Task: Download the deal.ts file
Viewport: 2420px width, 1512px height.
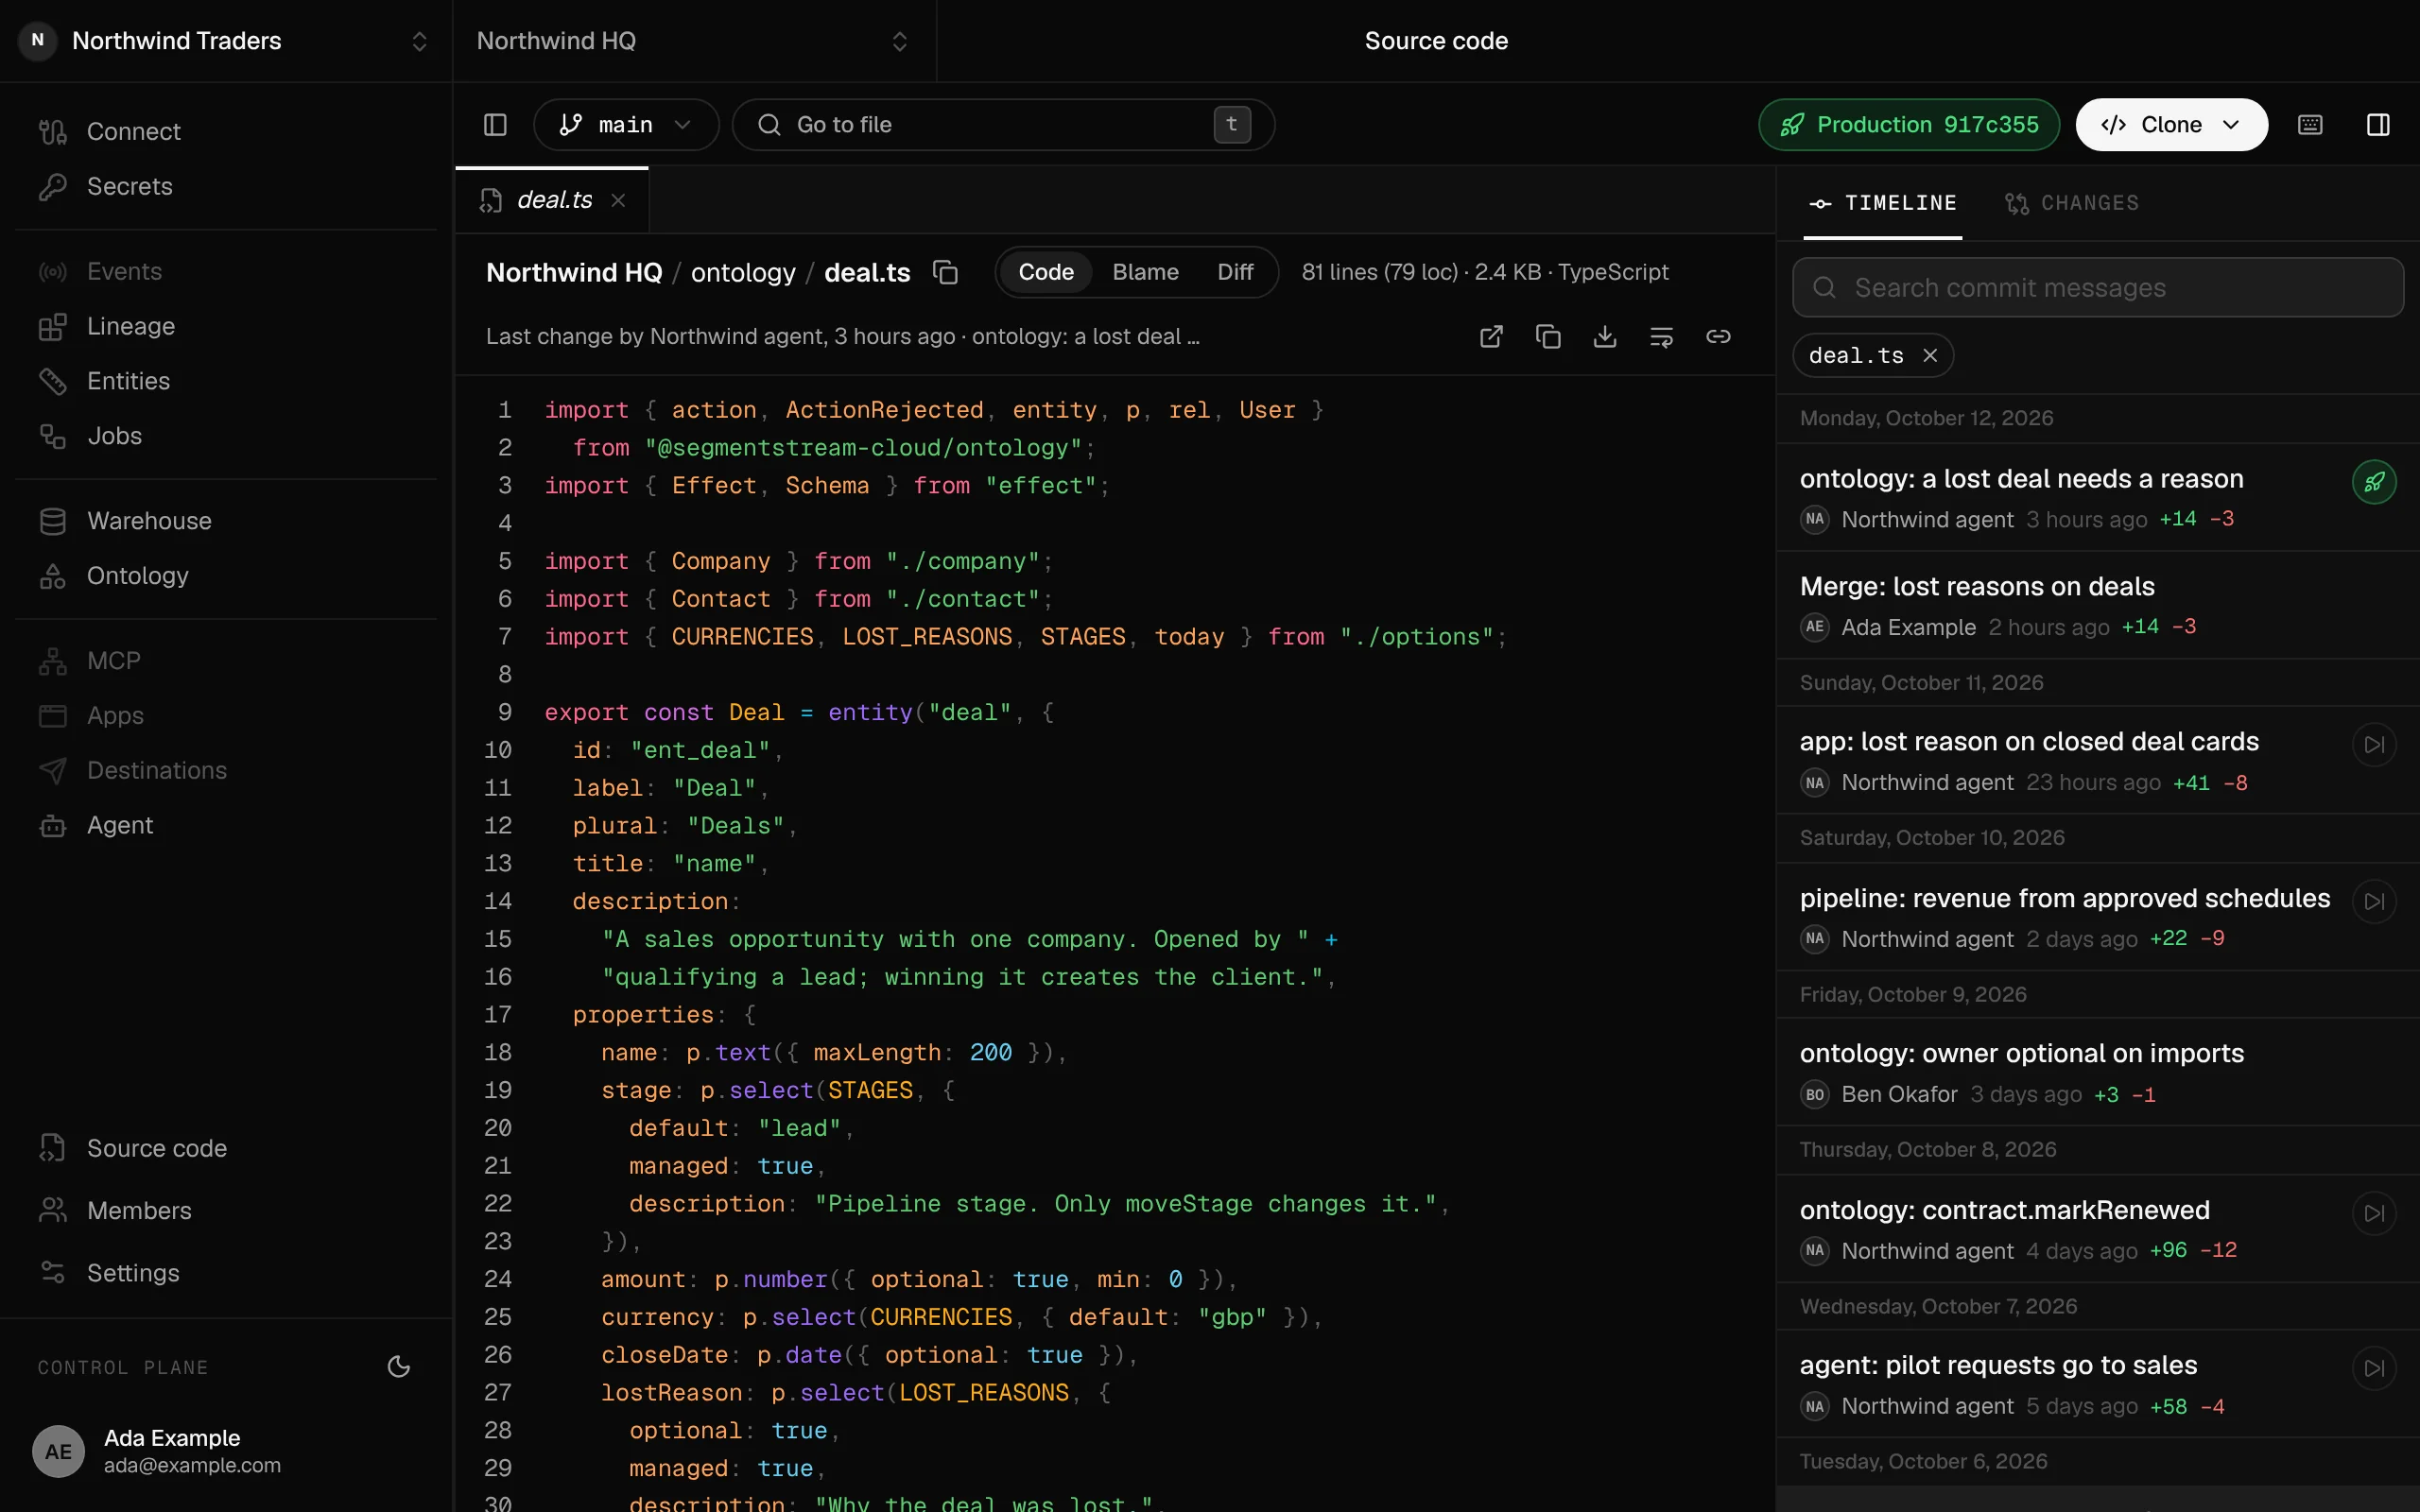Action: tap(1605, 337)
